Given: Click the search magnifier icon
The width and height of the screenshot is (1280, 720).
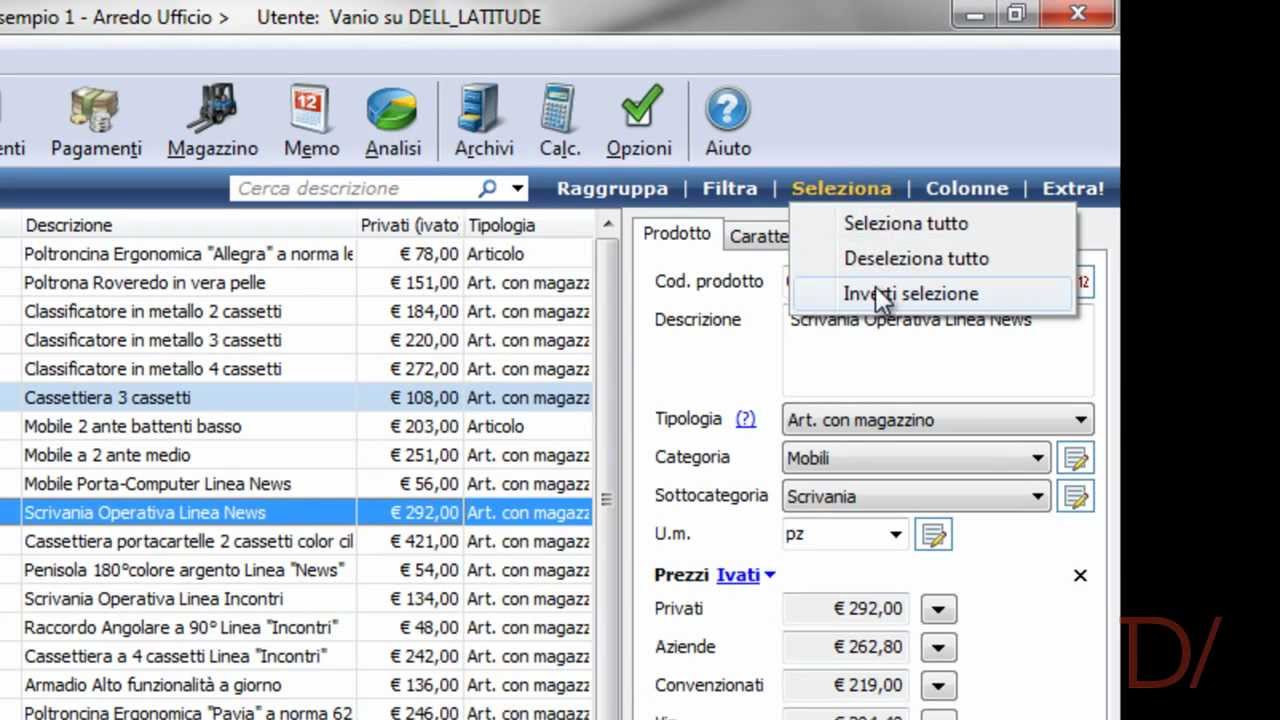Looking at the screenshot, I should 487,188.
